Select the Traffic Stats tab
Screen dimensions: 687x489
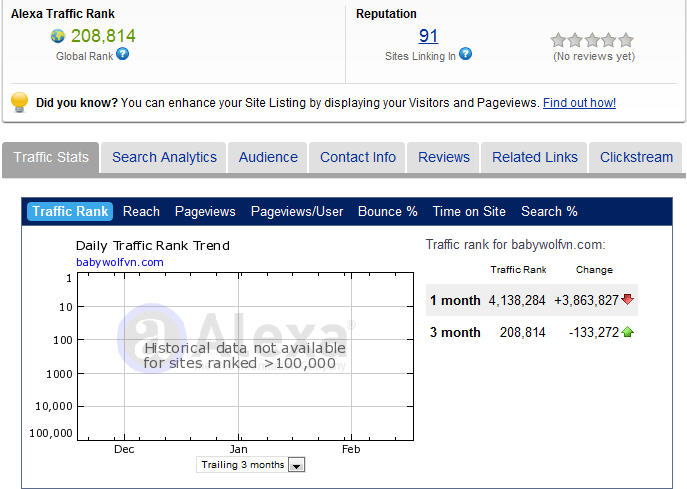click(51, 157)
